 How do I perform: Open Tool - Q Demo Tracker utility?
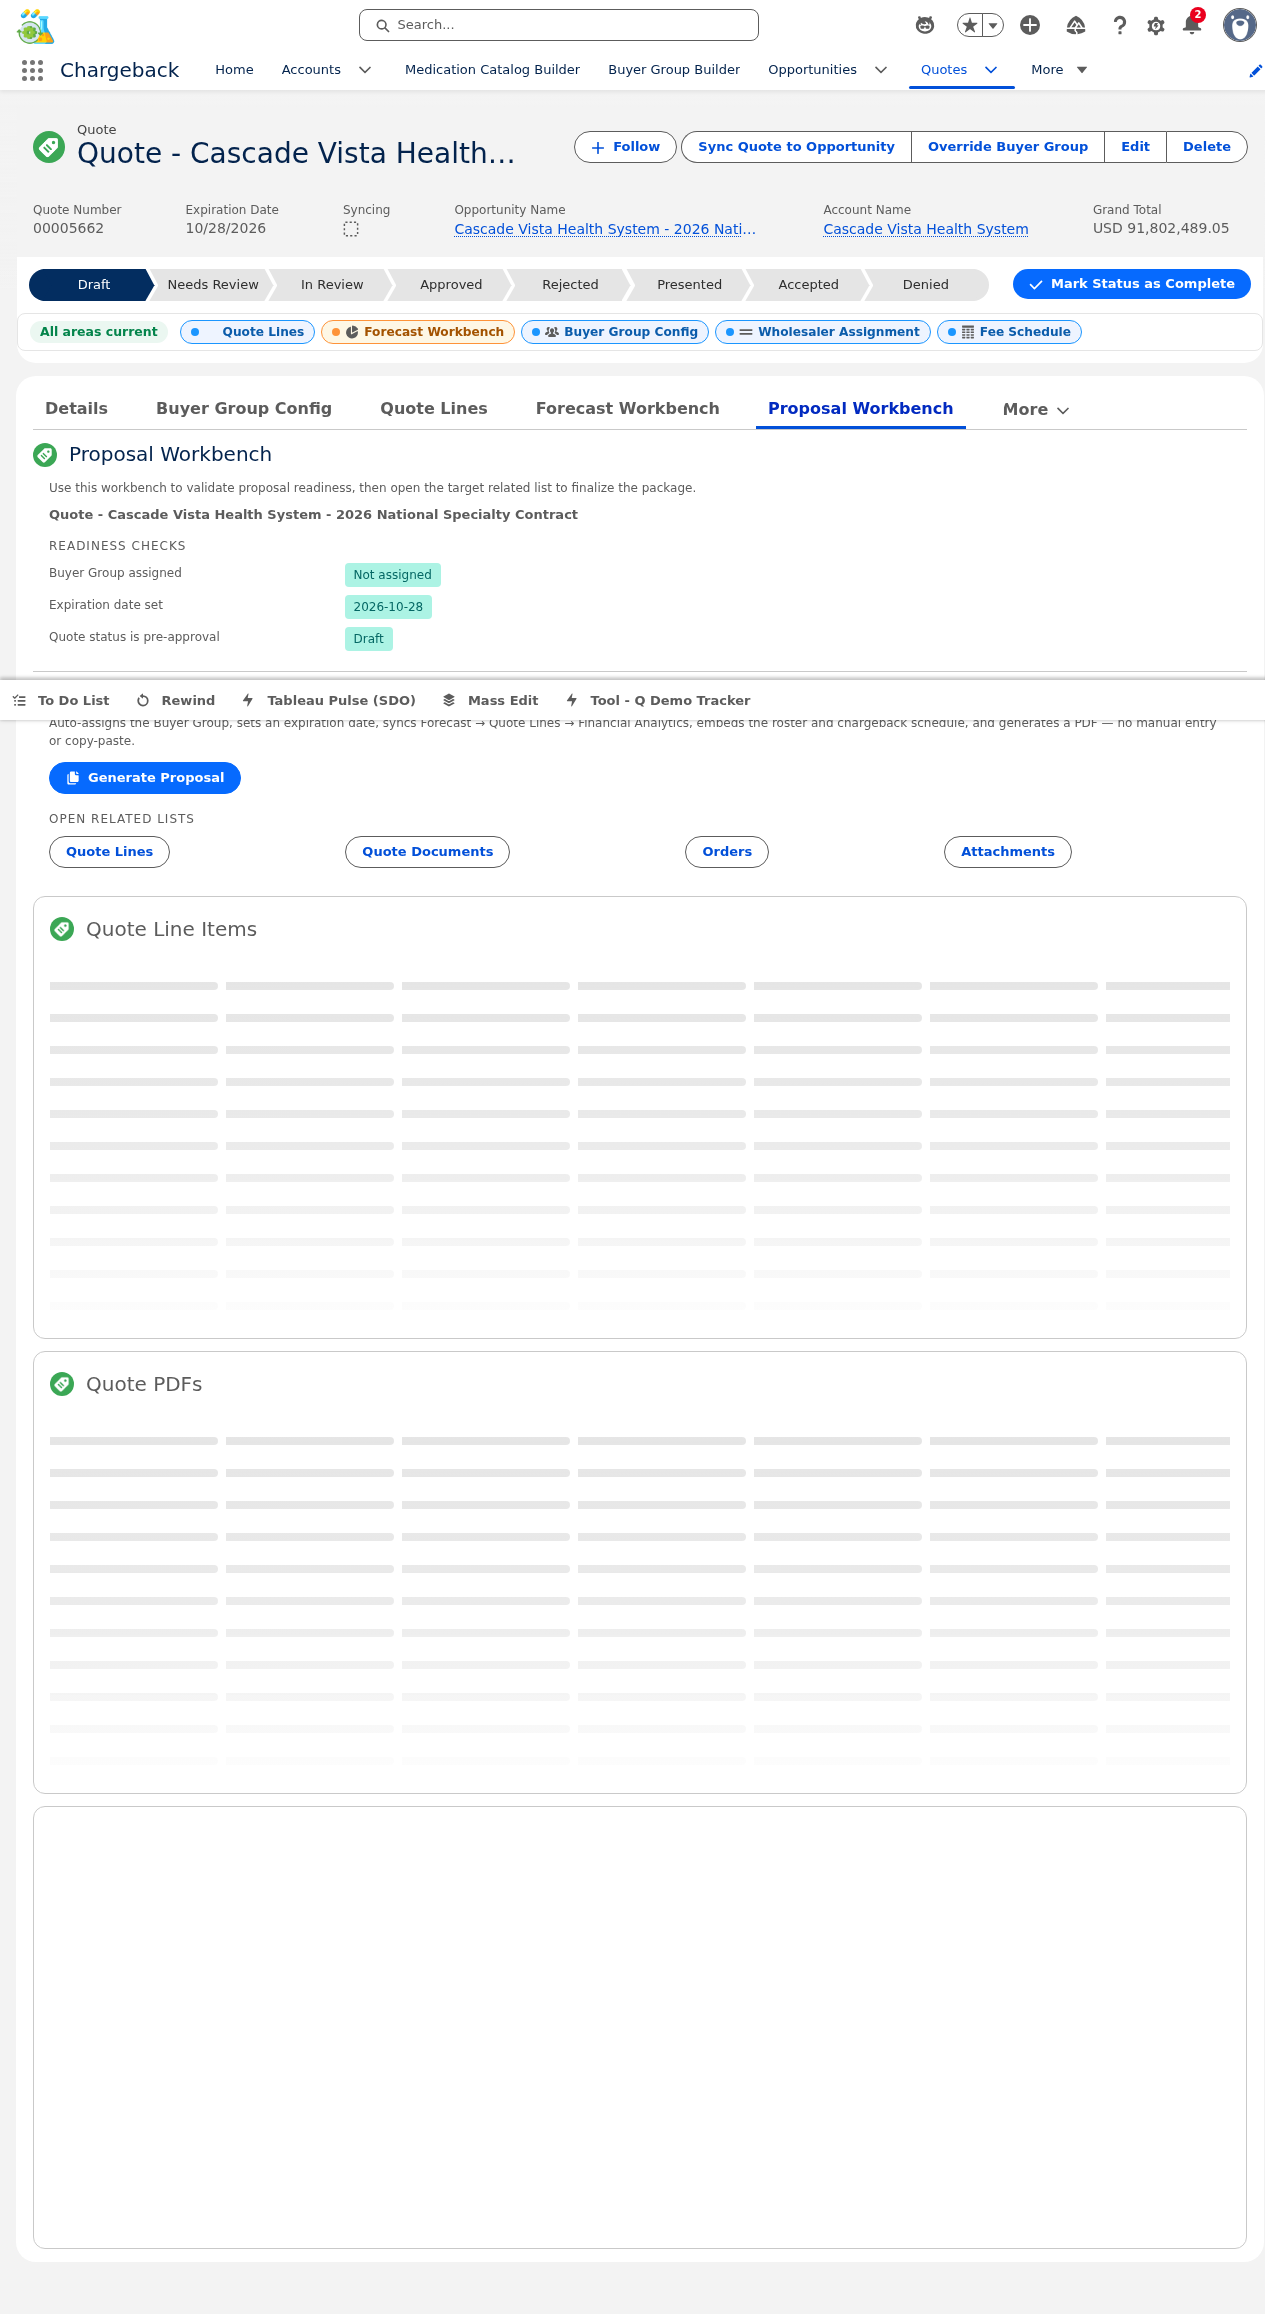click(x=658, y=701)
